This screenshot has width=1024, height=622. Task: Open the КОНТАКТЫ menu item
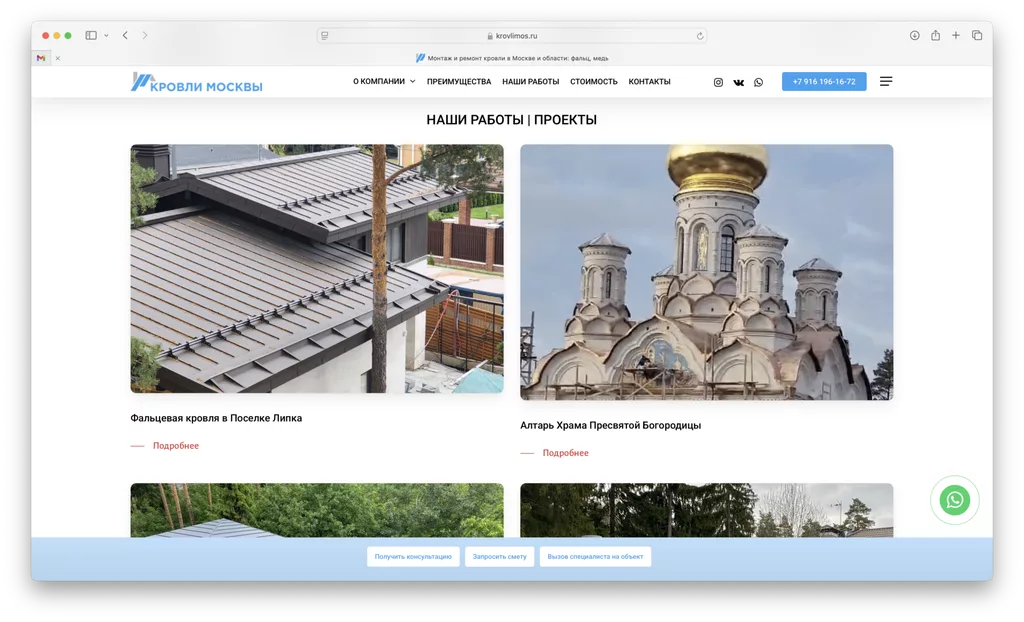[649, 82]
